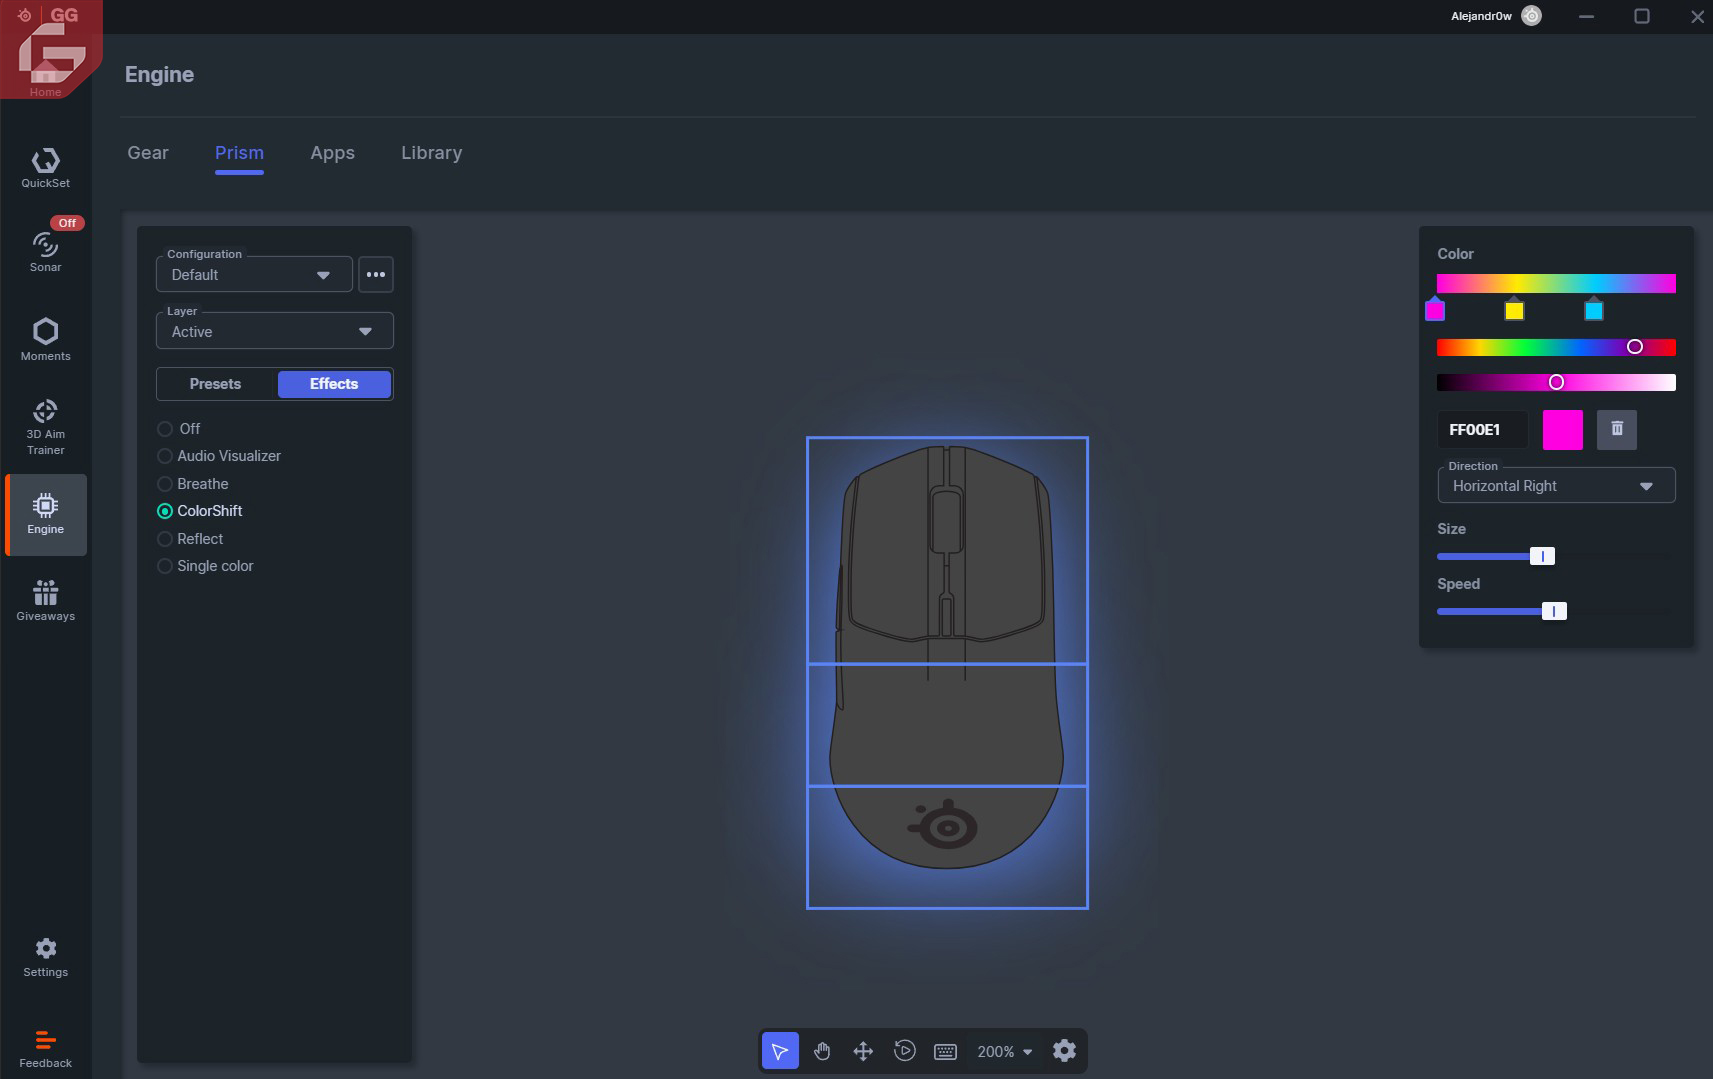Image resolution: width=1713 pixels, height=1079 pixels.
Task: Switch to the Library tab
Action: (x=431, y=153)
